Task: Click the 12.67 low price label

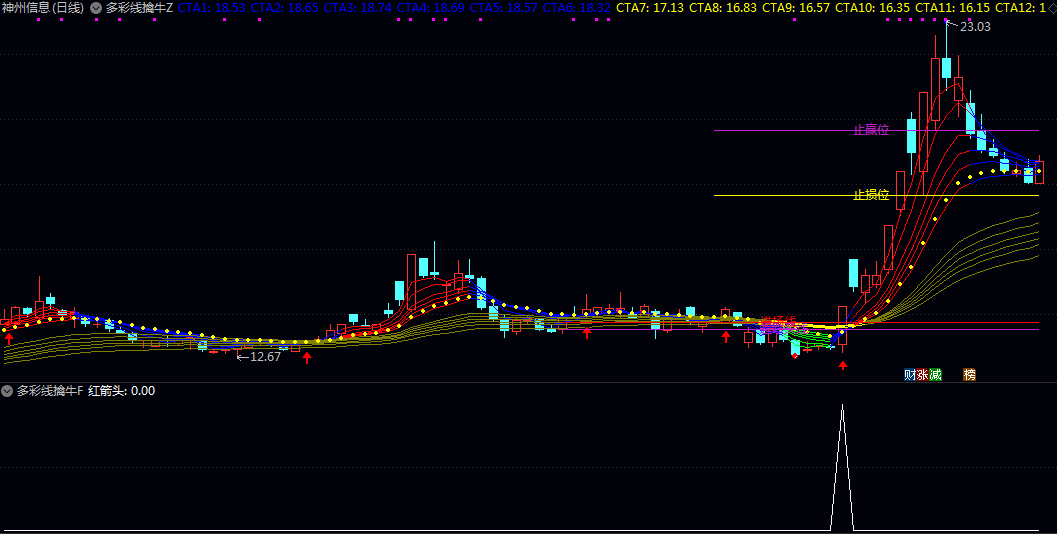Action: 265,357
